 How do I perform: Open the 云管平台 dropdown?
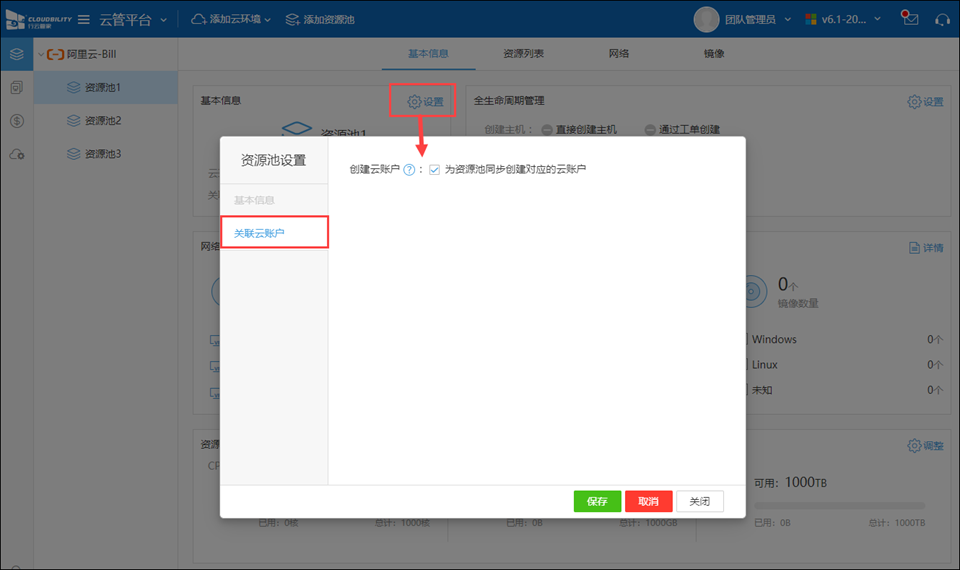click(133, 20)
